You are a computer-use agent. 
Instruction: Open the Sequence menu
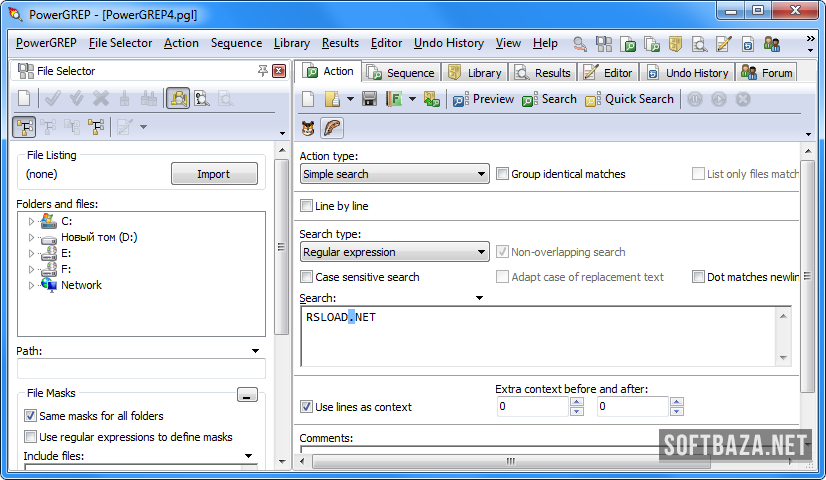236,43
